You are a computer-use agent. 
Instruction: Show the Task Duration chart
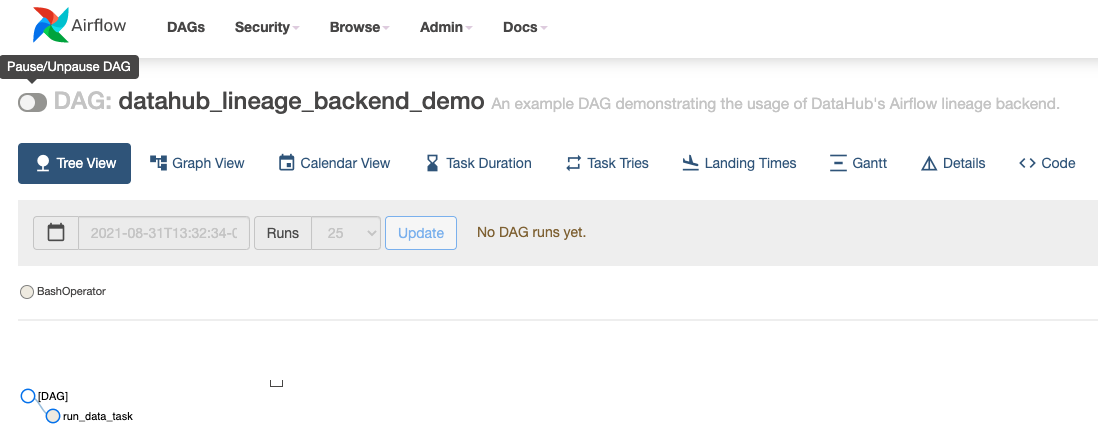(x=478, y=163)
